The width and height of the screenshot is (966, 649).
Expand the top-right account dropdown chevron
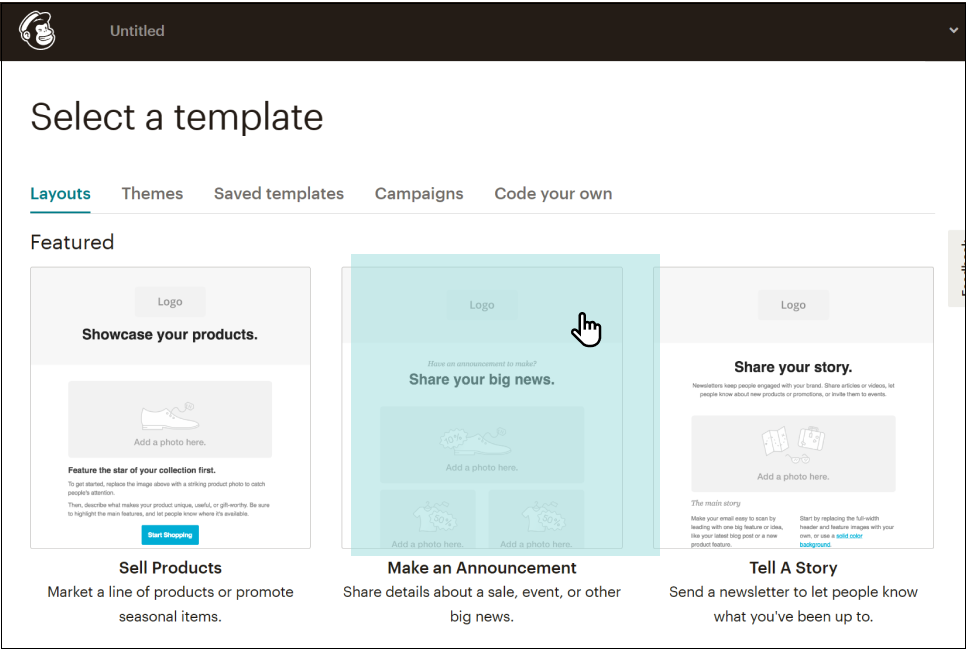pyautogui.click(x=953, y=30)
